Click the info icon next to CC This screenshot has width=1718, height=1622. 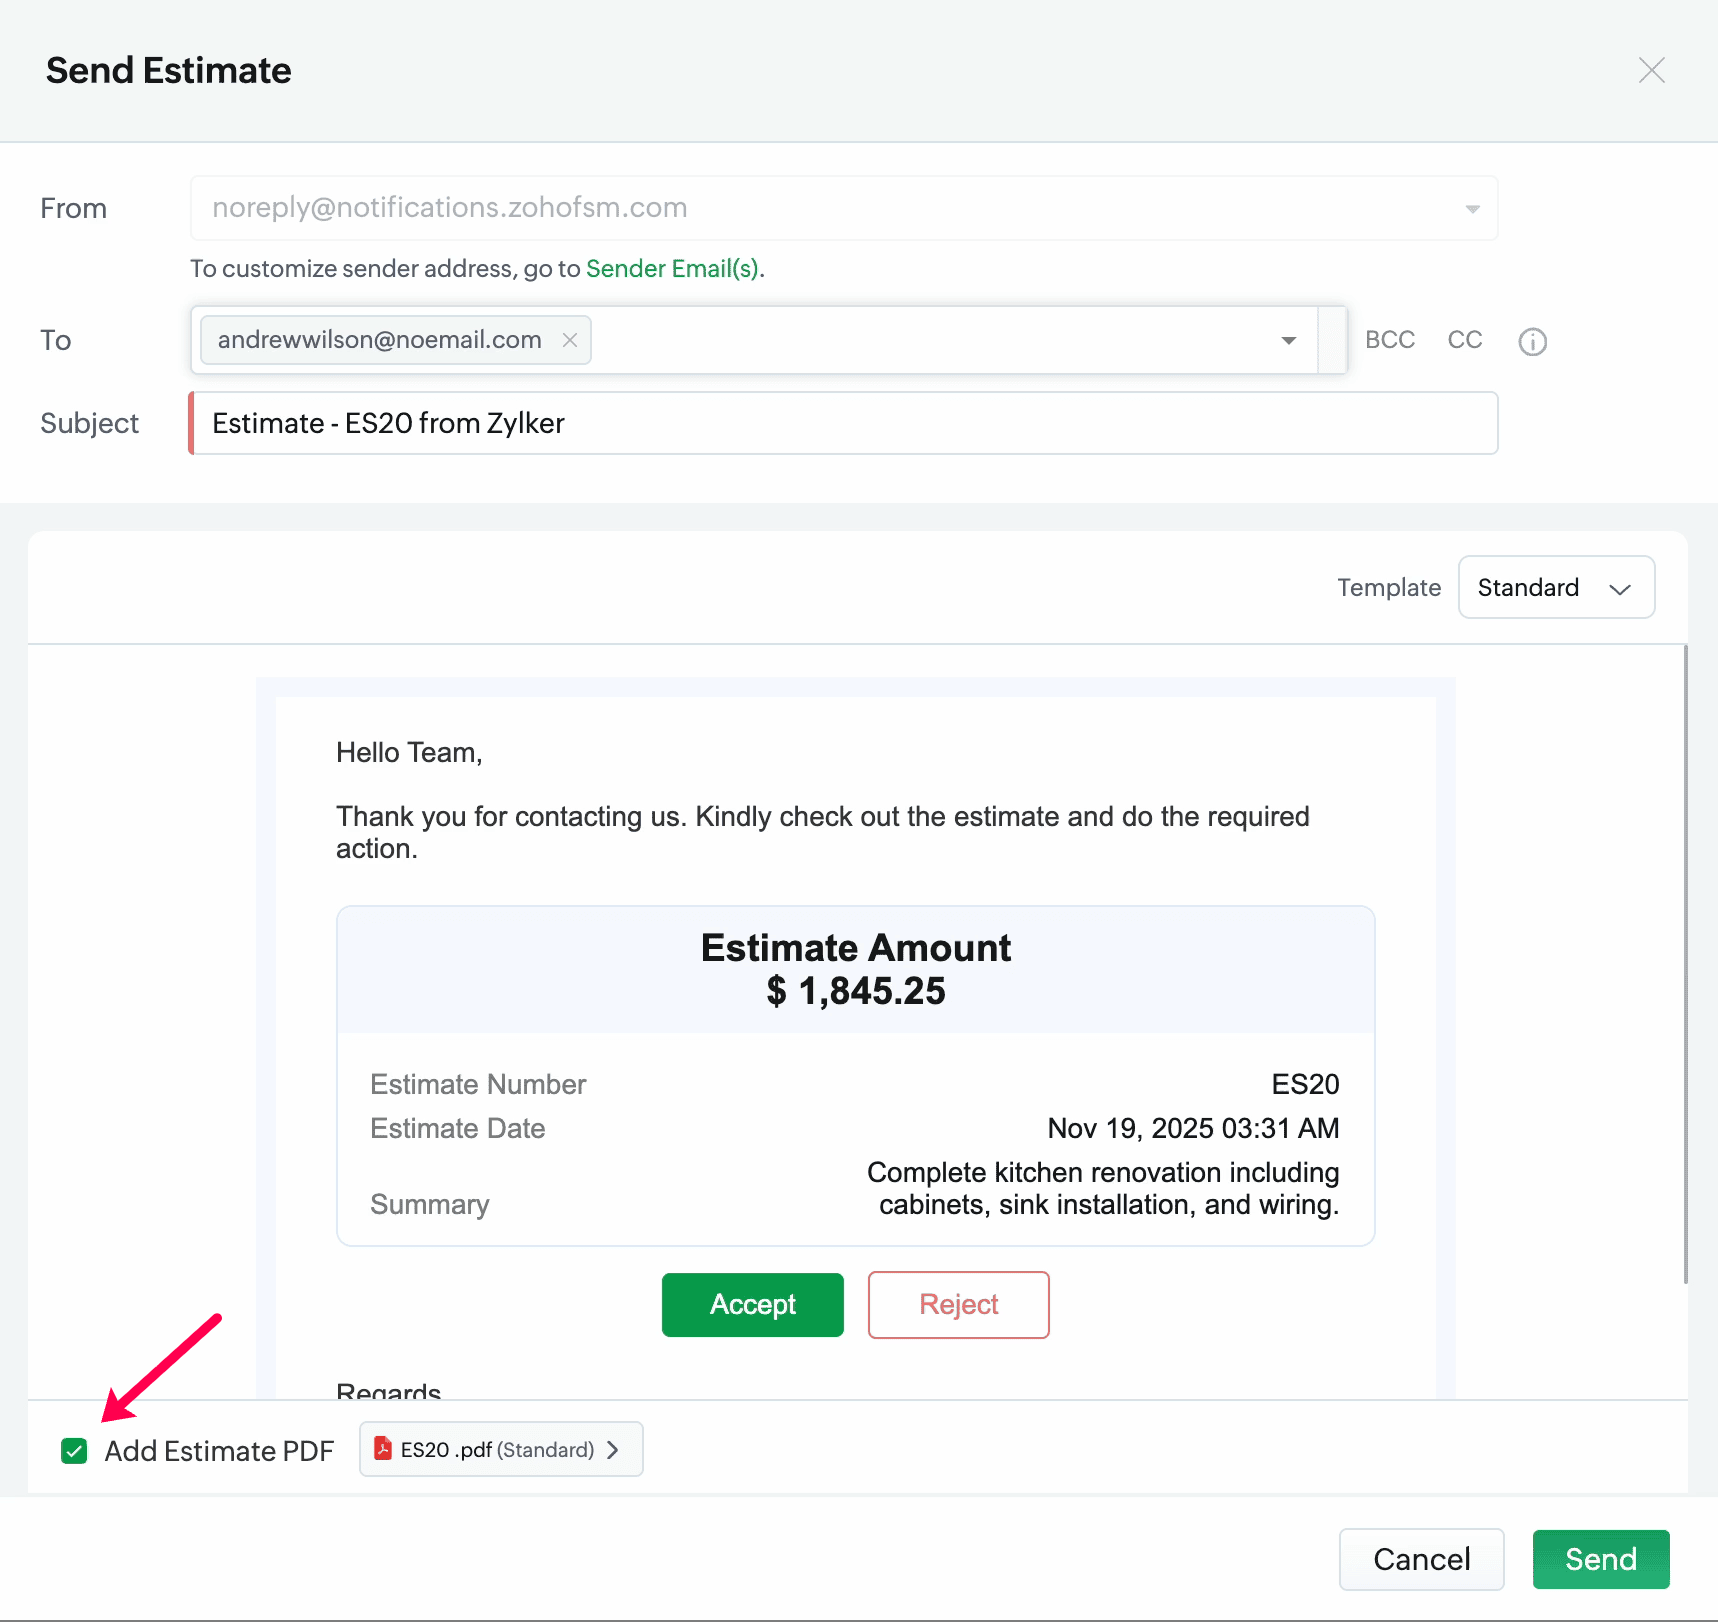[x=1532, y=342]
